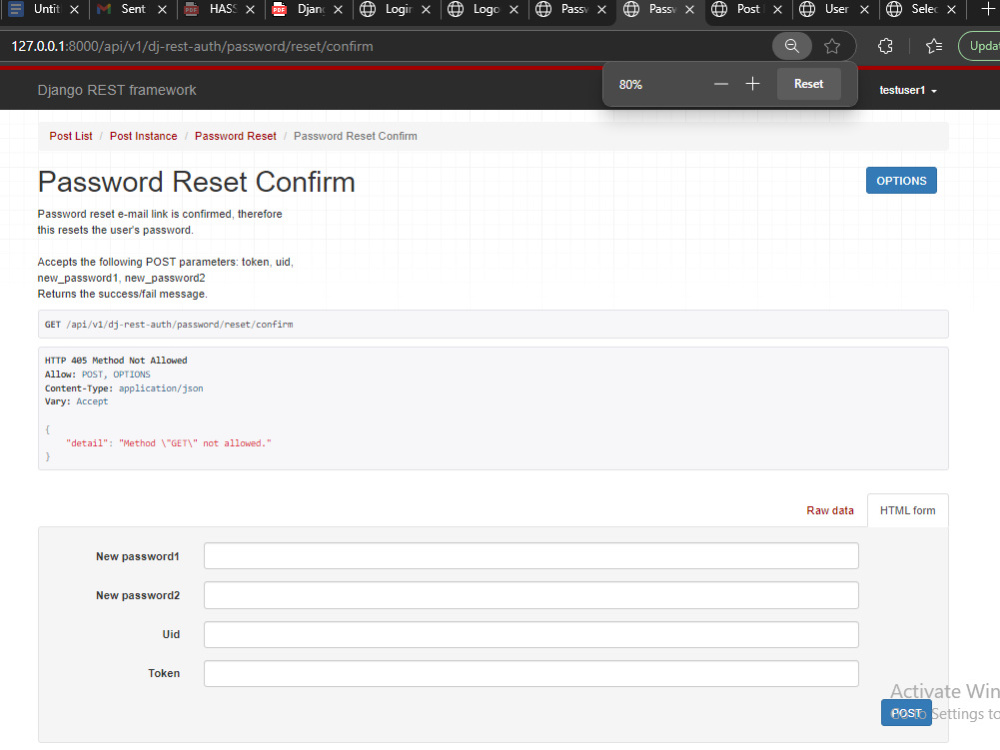Select 'Method "GET" not allowed.' detail text
Viewport: 1000px width, 750px height.
195,443
